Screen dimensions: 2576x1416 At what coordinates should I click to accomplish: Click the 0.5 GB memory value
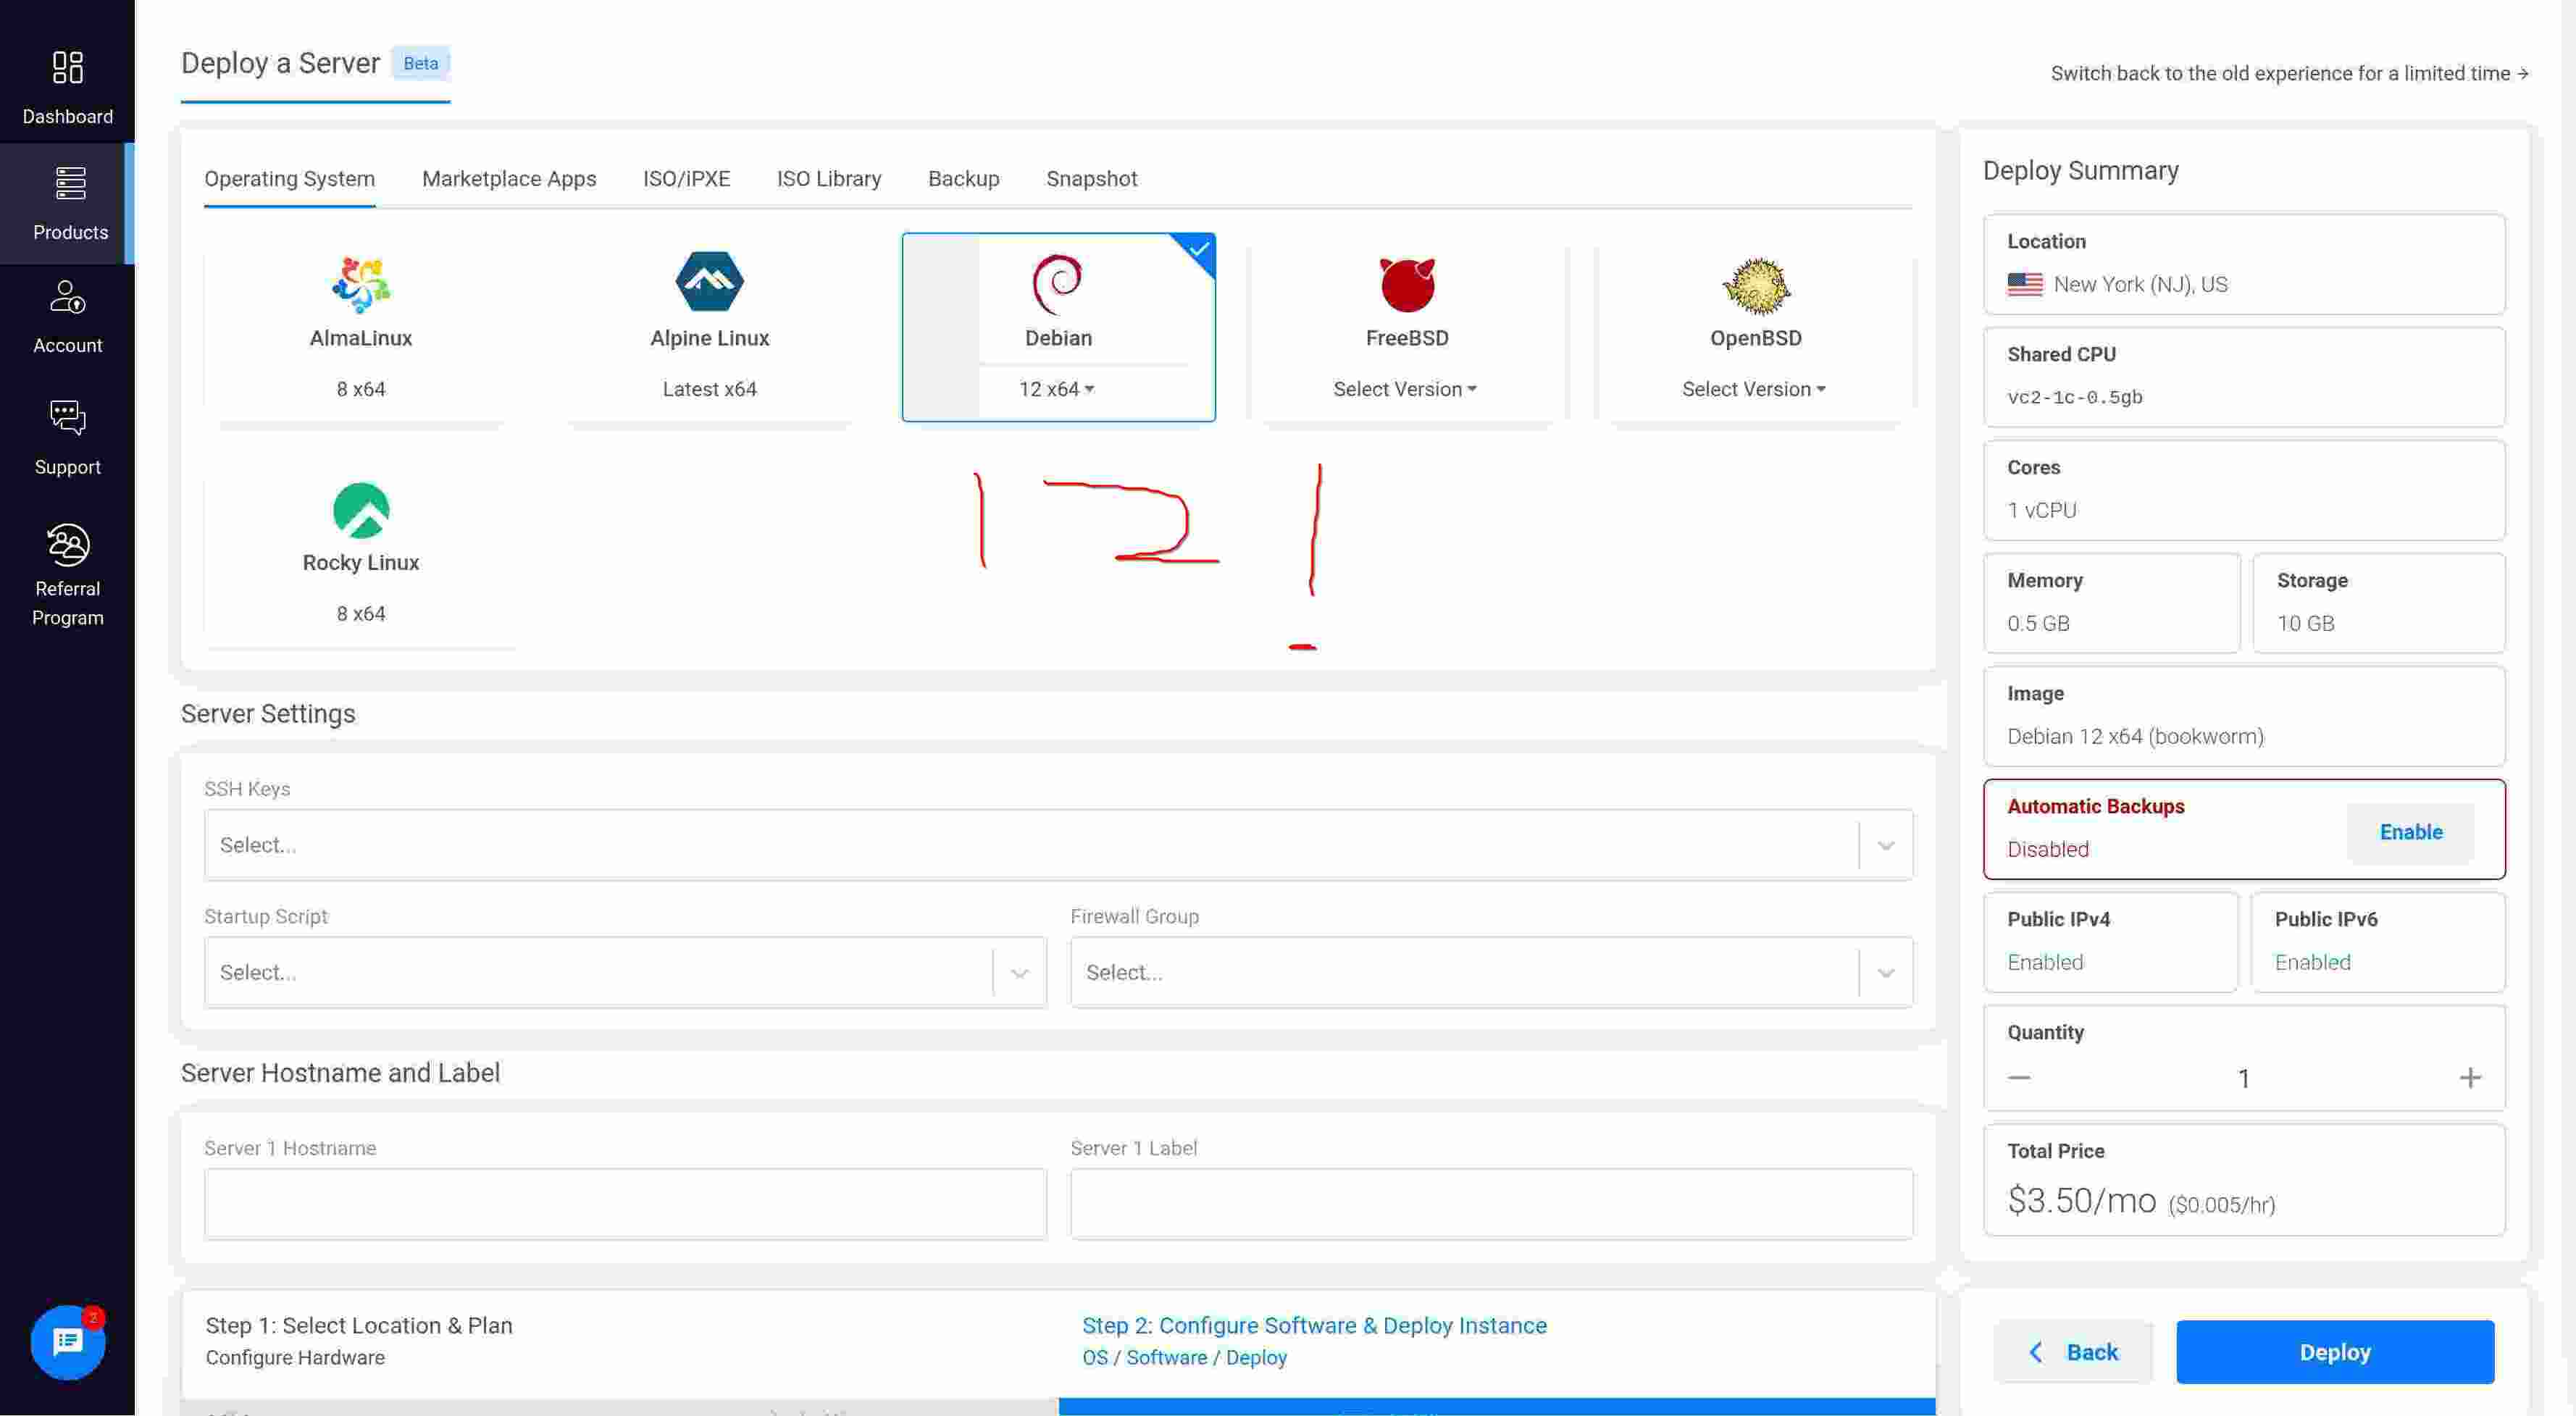pyautogui.click(x=2038, y=623)
